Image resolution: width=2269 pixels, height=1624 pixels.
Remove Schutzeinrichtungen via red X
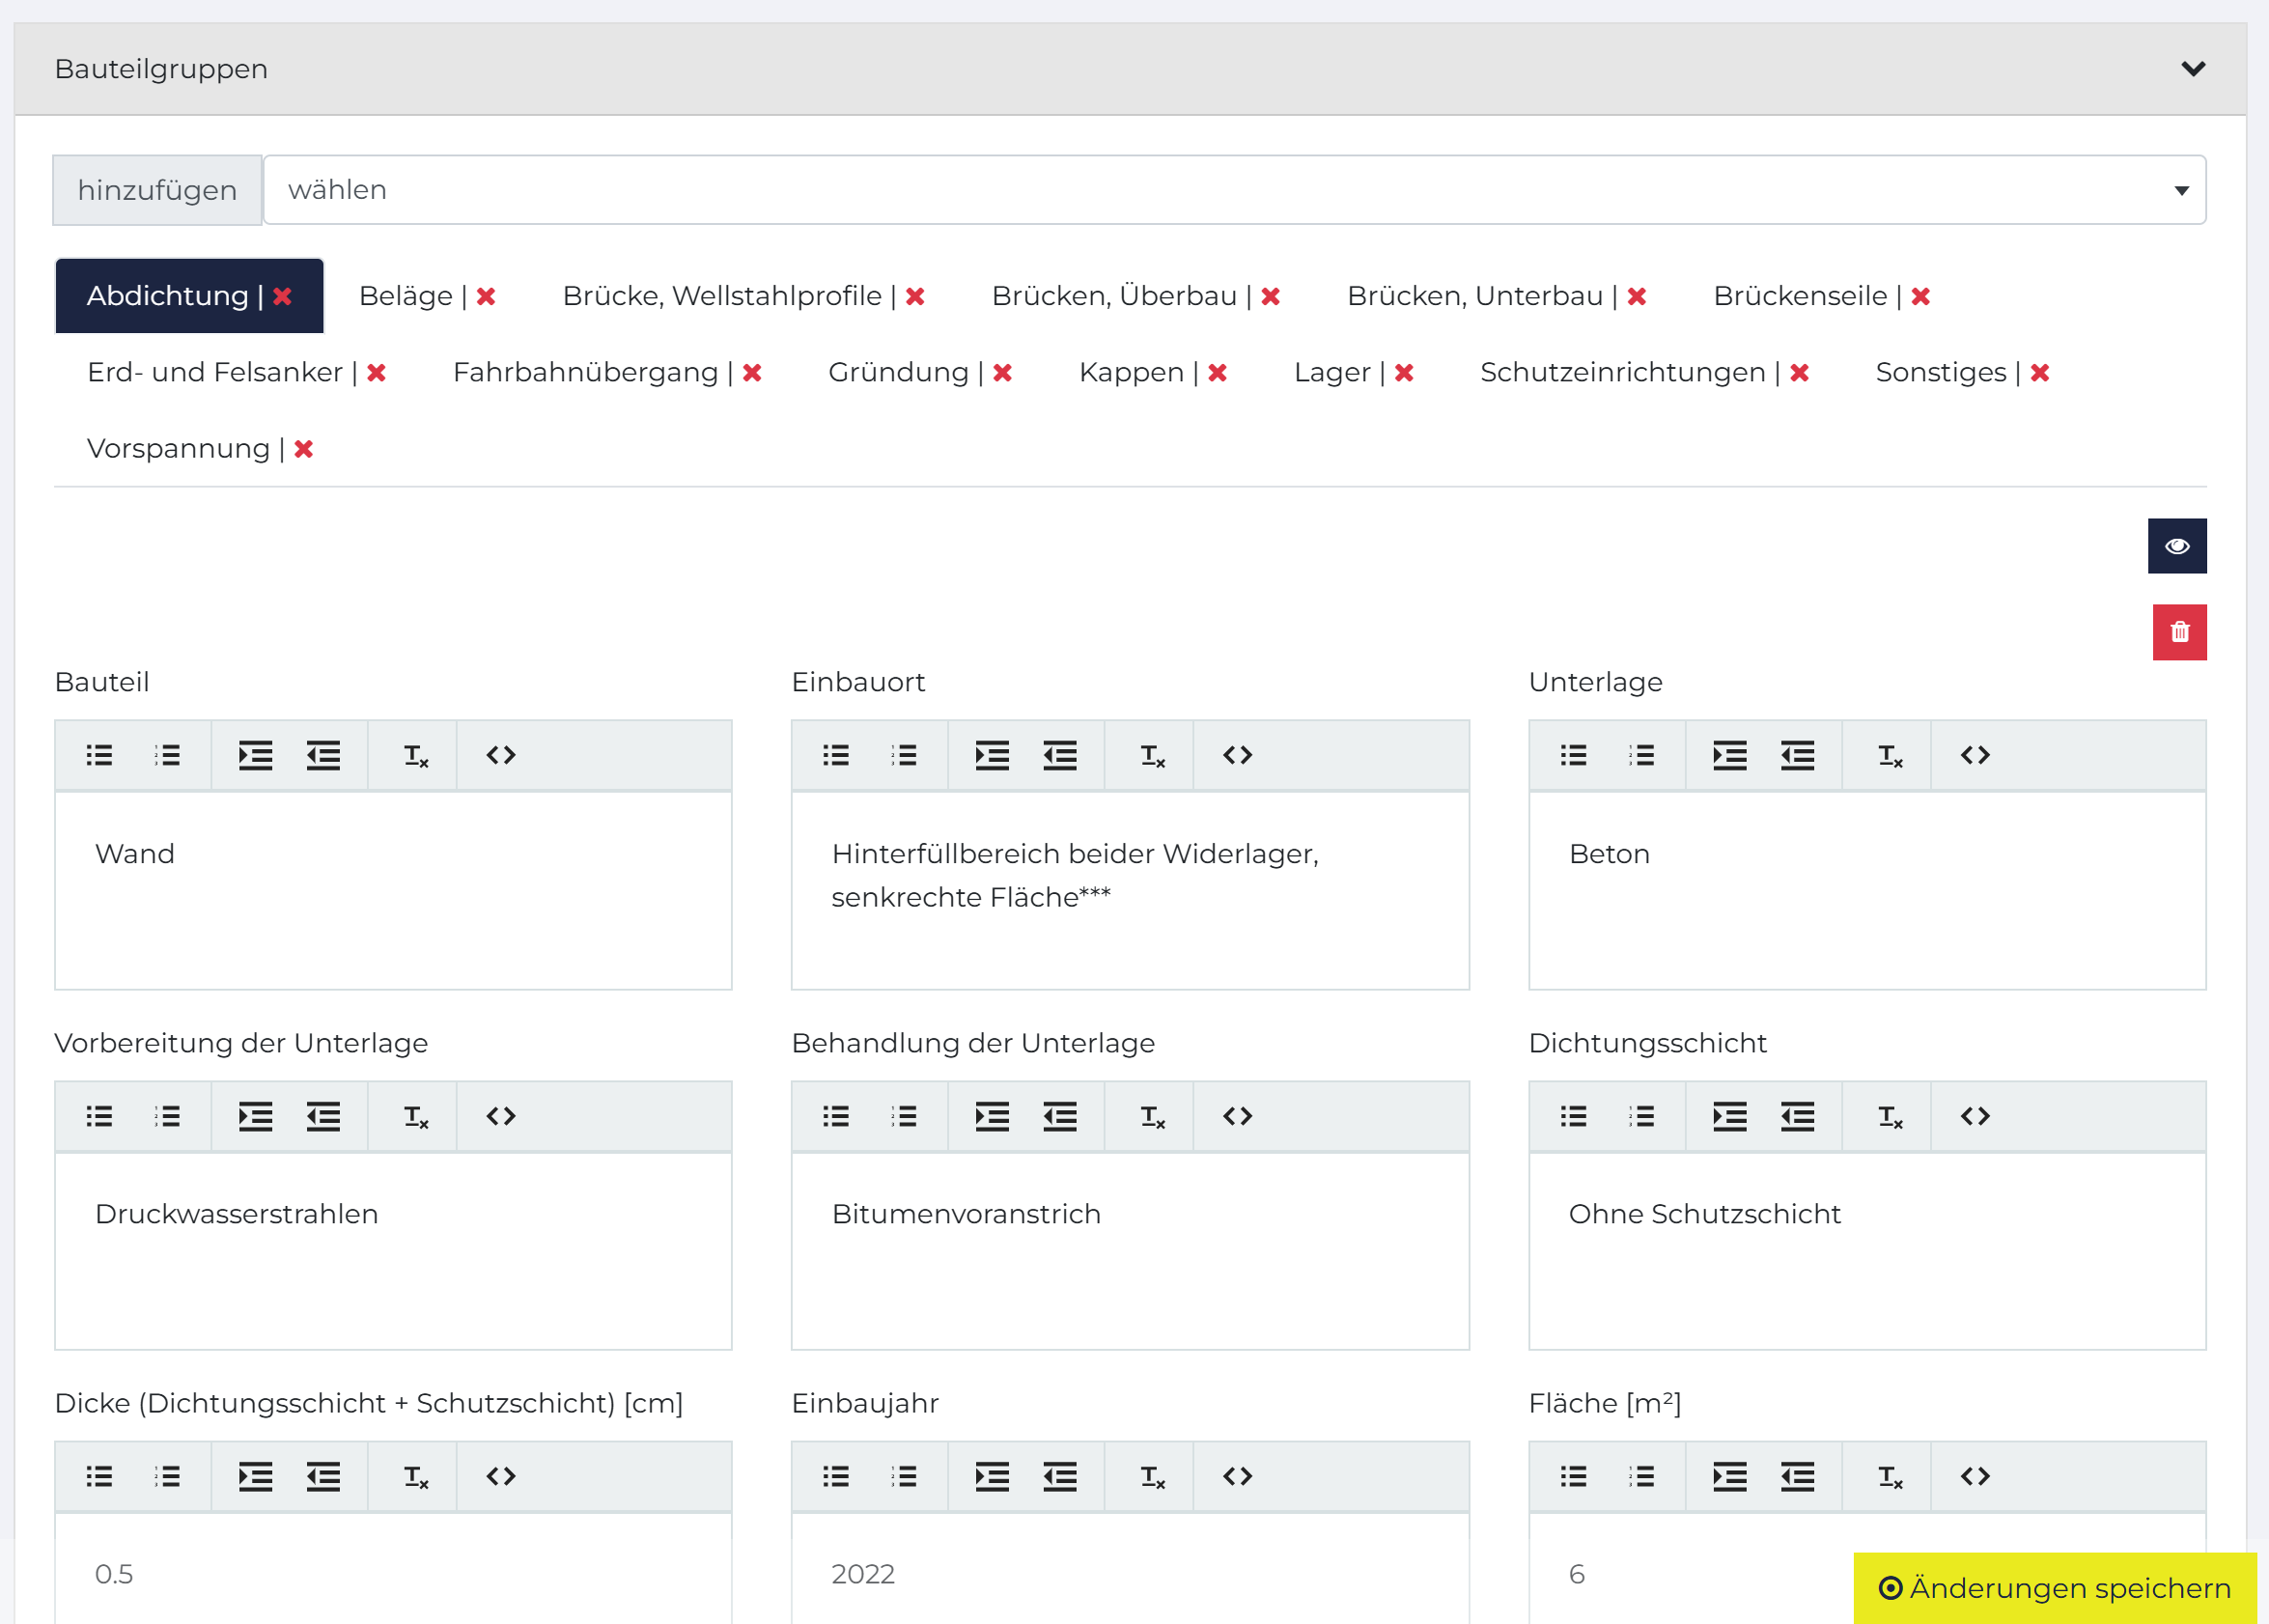click(x=1800, y=372)
